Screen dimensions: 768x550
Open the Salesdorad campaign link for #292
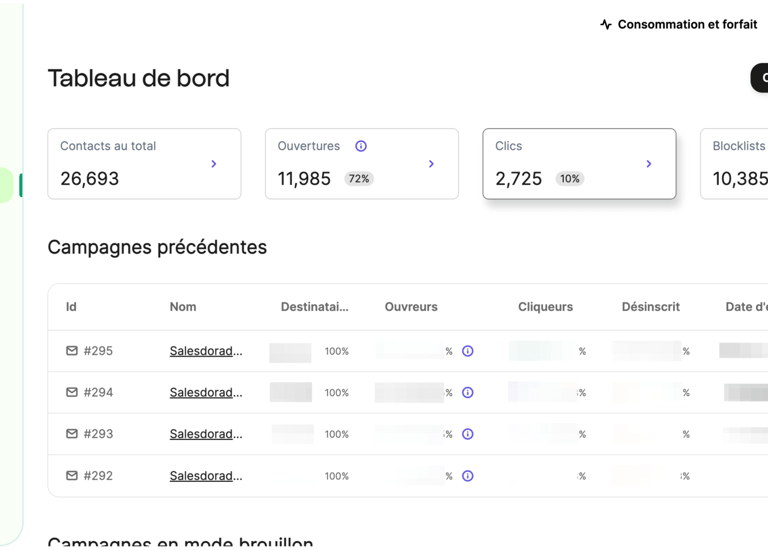(206, 476)
